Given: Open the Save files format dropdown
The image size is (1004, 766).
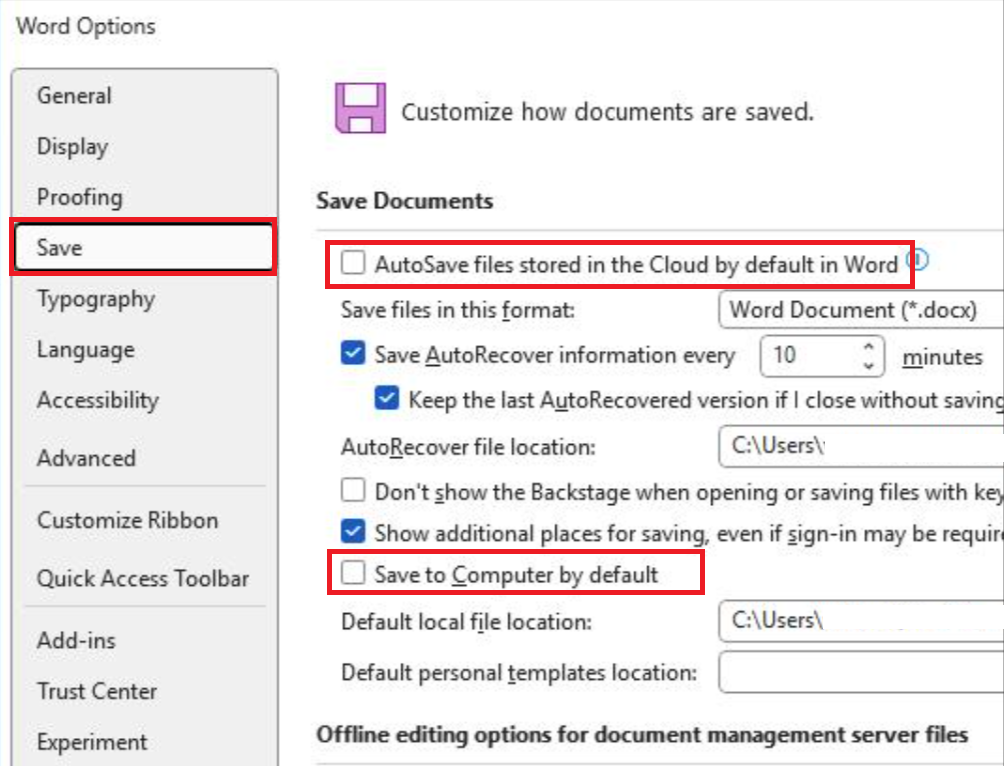Looking at the screenshot, I should 860,309.
